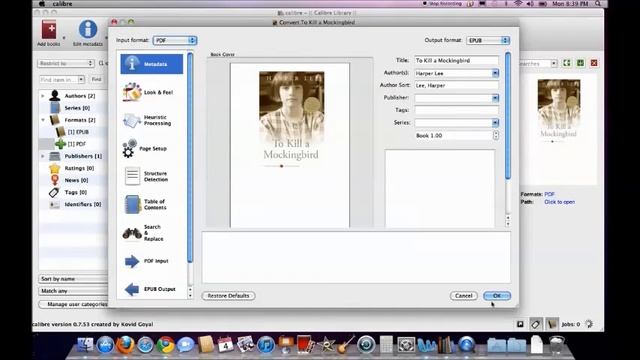The height and width of the screenshot is (360, 640).
Task: Click into the Tags field
Action: [456, 110]
